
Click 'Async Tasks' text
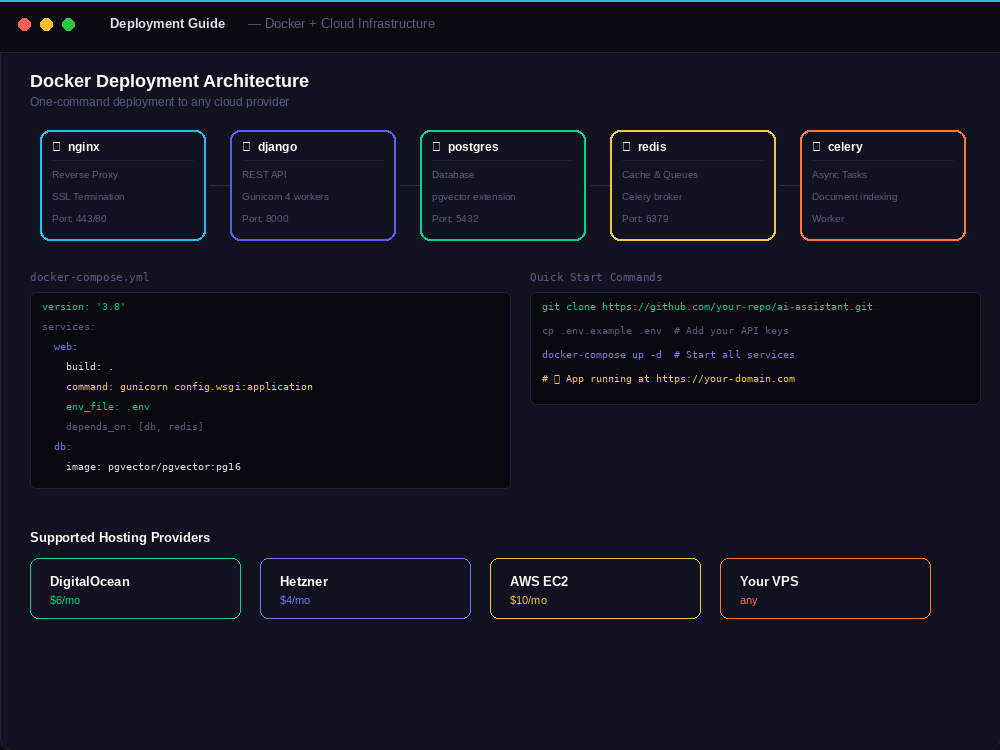pyautogui.click(x=839, y=175)
